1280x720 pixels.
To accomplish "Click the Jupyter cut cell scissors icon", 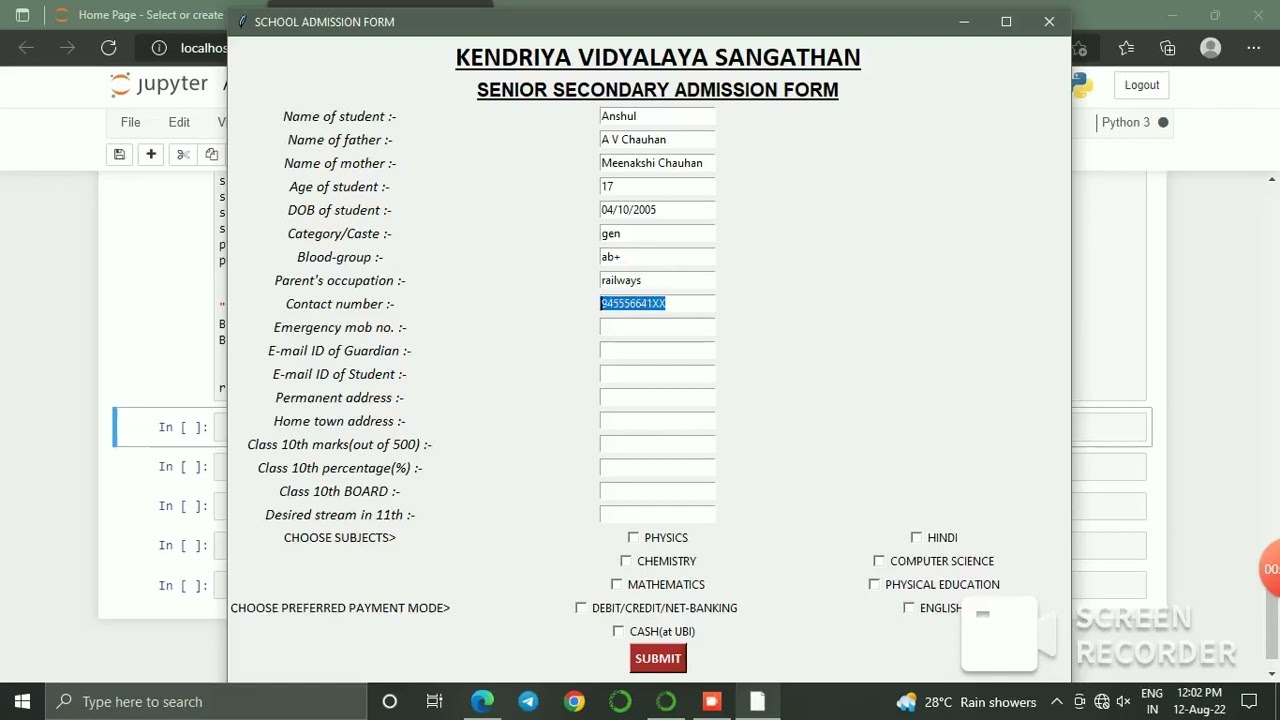I will click(x=183, y=154).
